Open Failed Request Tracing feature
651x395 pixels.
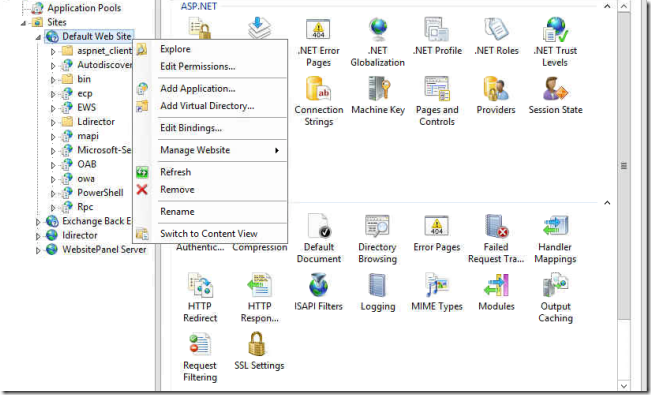(x=496, y=239)
